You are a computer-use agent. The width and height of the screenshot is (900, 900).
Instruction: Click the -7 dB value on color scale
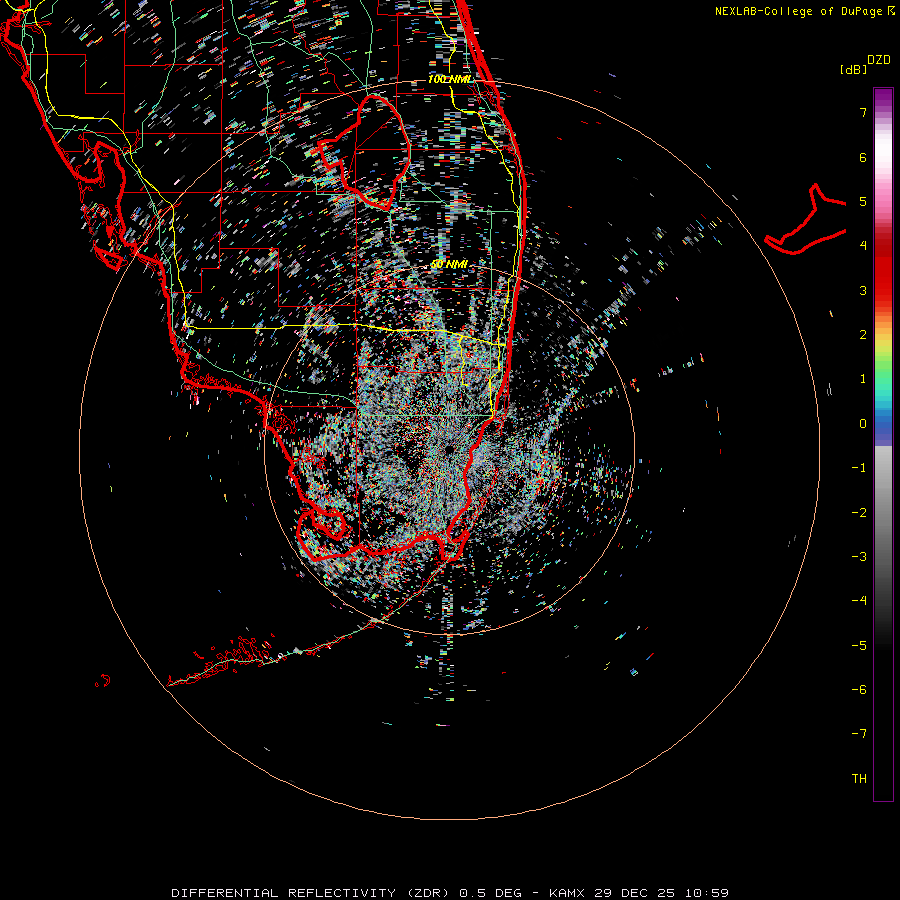(x=859, y=734)
